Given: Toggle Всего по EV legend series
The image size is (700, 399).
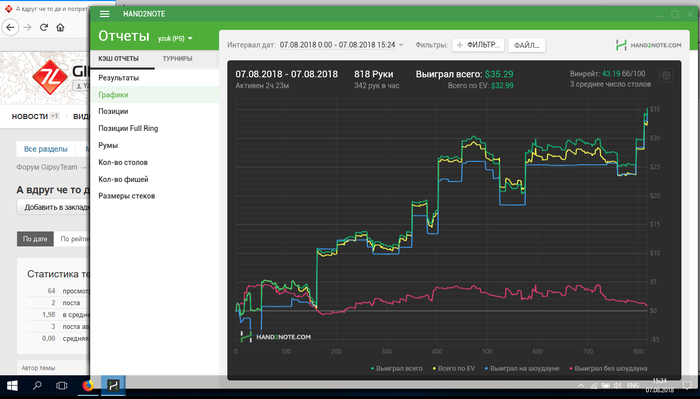Looking at the screenshot, I should tap(454, 369).
